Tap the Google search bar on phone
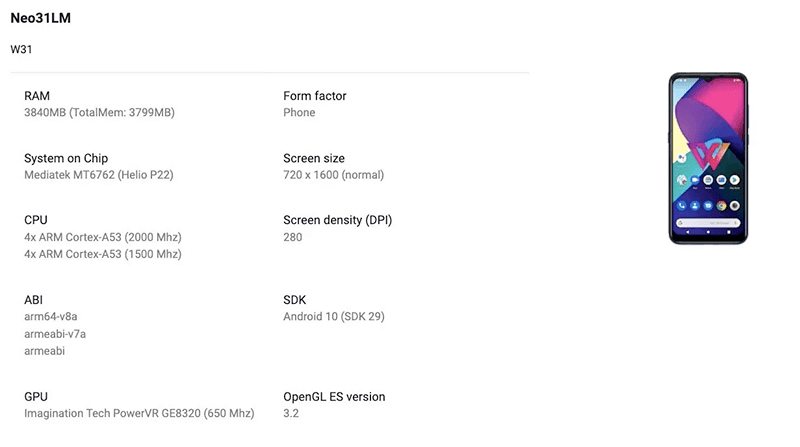Image resolution: width=800 pixels, height=447 pixels. pos(707,221)
